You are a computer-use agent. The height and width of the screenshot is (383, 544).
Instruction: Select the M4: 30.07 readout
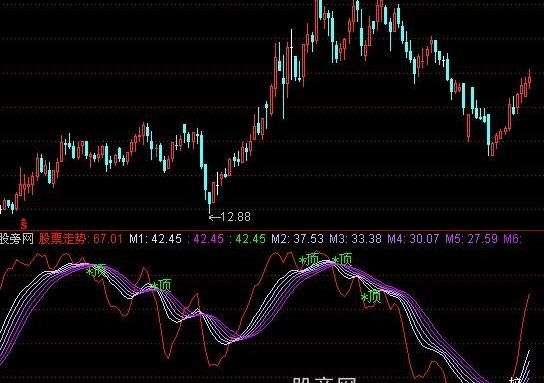[x=413, y=239]
